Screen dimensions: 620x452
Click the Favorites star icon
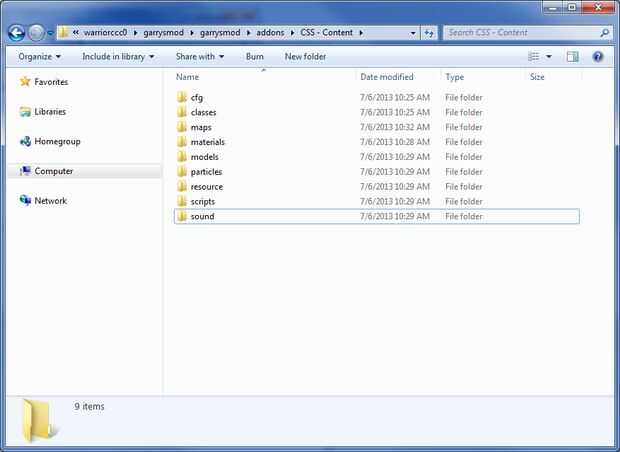pyautogui.click(x=25, y=81)
